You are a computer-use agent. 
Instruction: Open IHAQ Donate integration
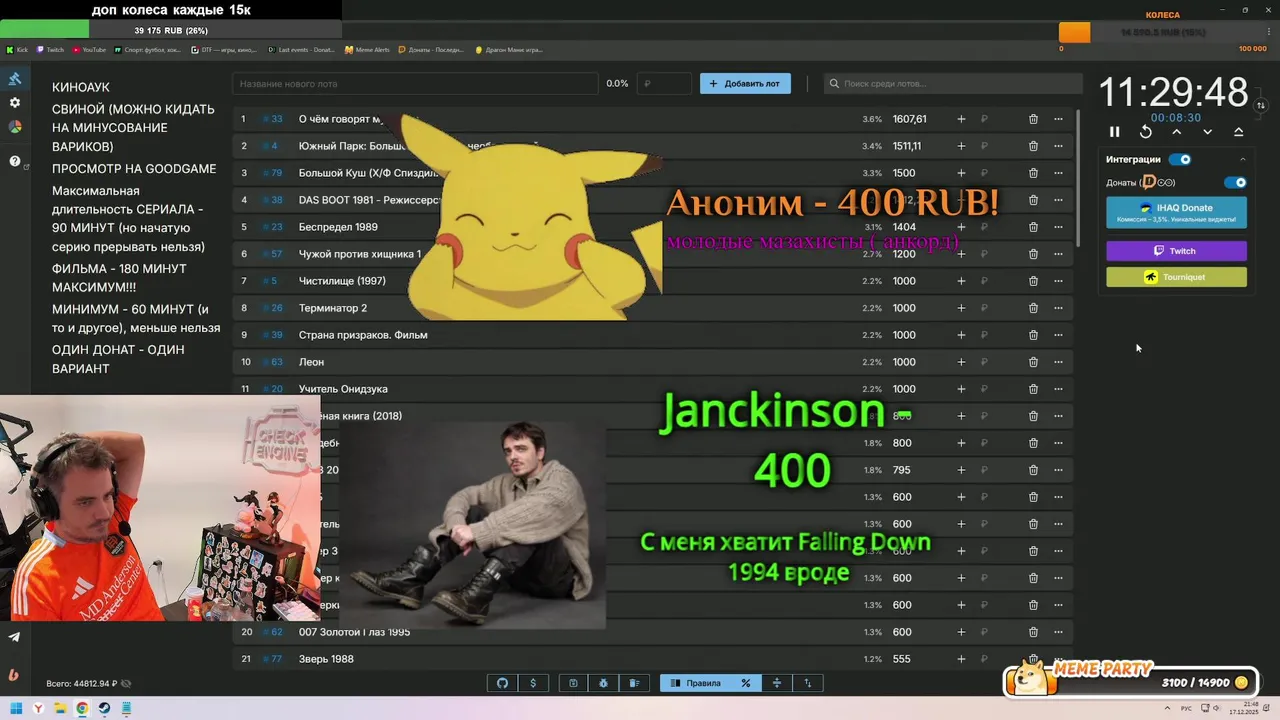coord(1176,212)
